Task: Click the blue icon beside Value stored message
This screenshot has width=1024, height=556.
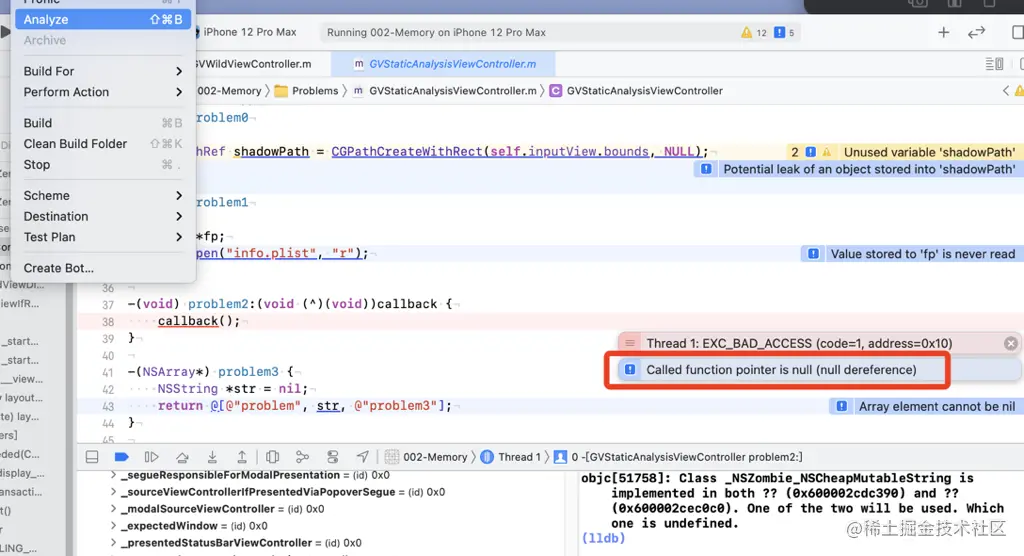Action: click(813, 254)
